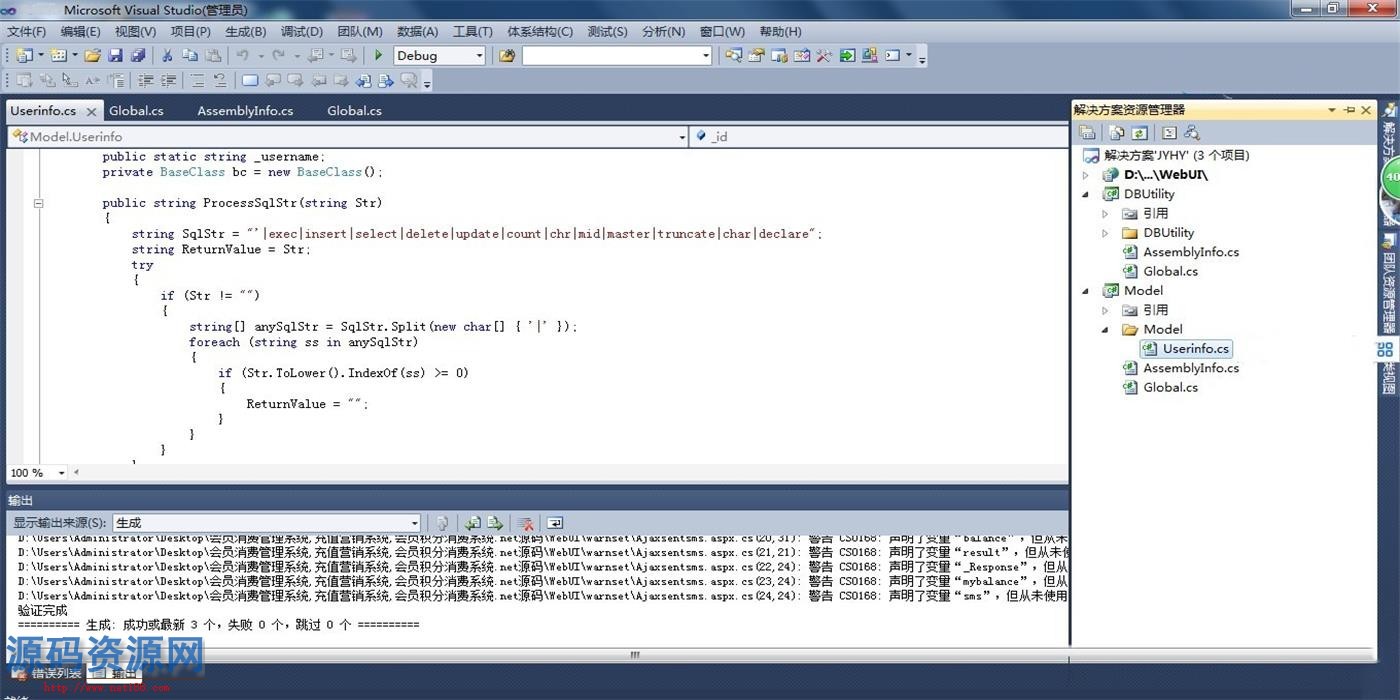
Task: Open the 文件(F) menu
Action: (26, 31)
